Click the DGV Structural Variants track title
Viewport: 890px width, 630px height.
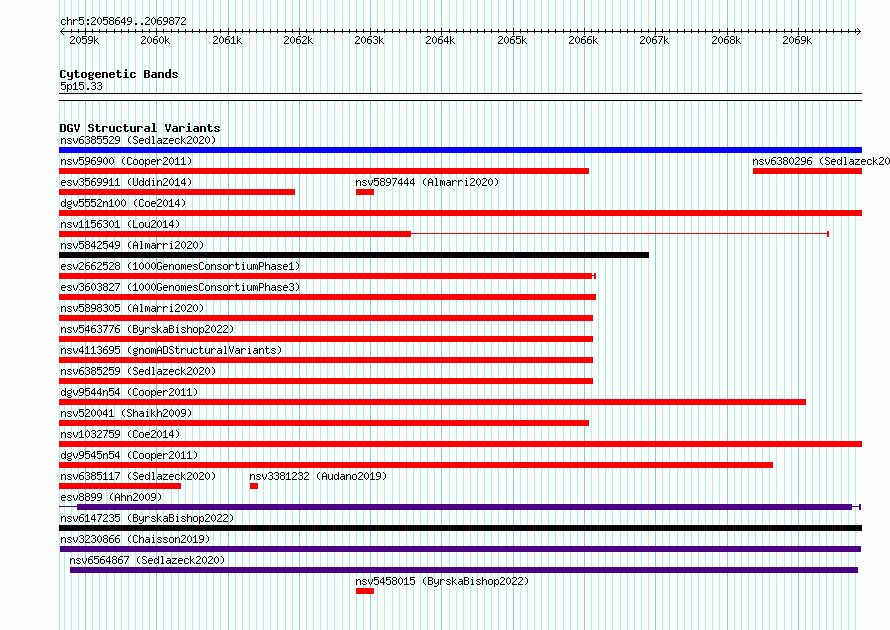pyautogui.click(x=140, y=128)
